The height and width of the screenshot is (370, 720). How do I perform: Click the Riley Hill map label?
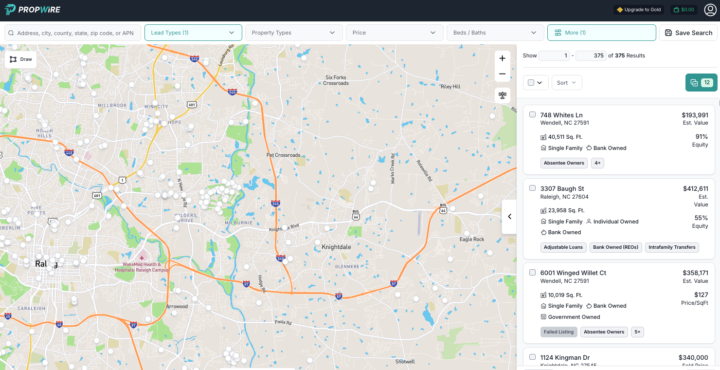pos(450,86)
